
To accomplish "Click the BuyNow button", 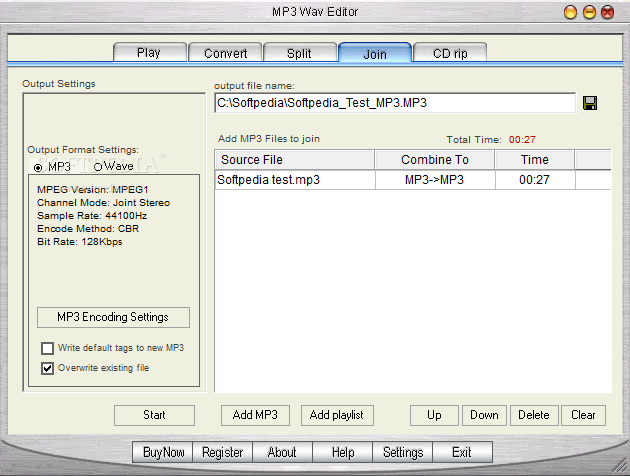I will click(x=163, y=452).
